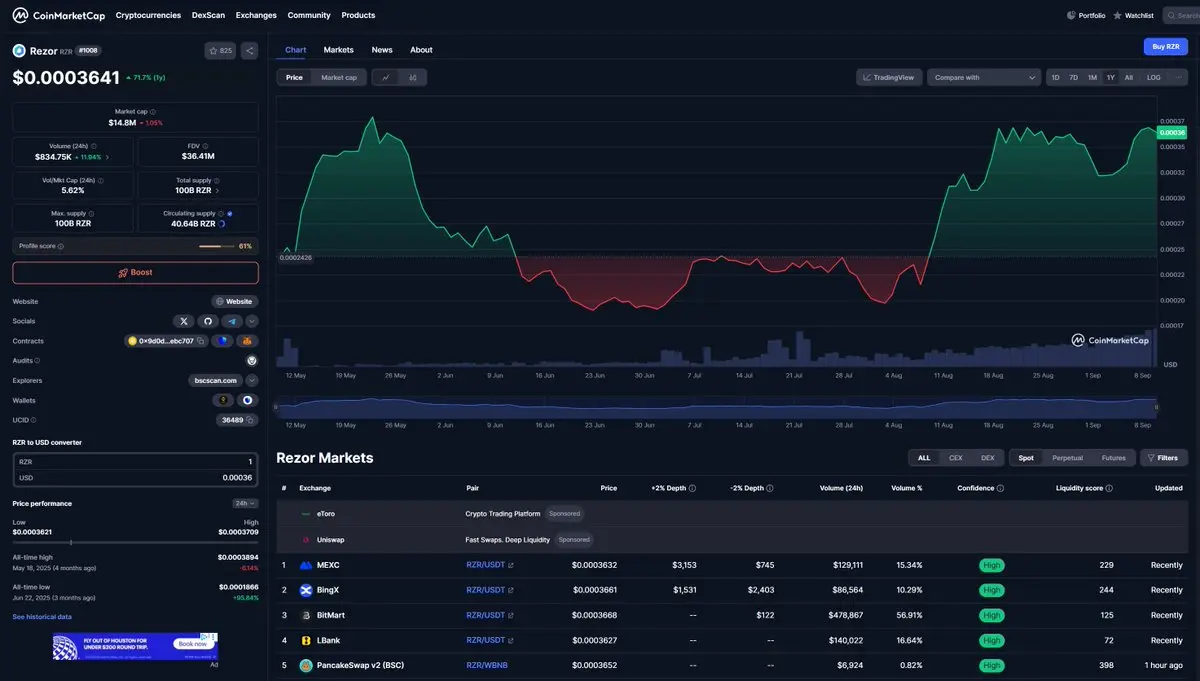
Task: Open Rezor's GitHub social link
Action: click(208, 321)
